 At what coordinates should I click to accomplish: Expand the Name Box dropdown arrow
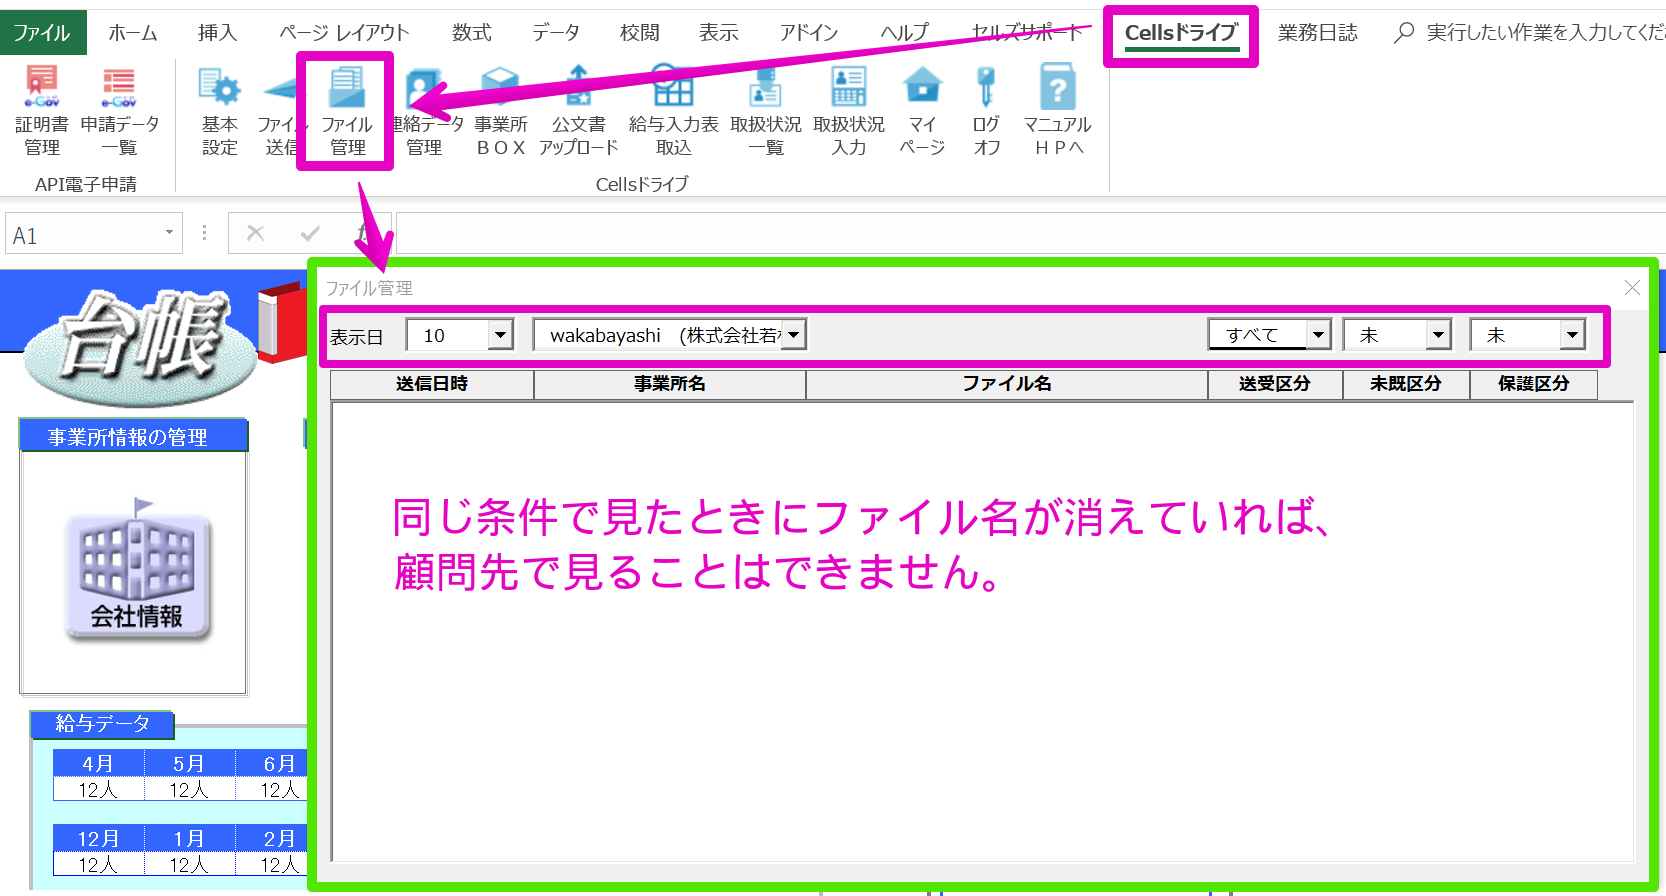(x=169, y=233)
